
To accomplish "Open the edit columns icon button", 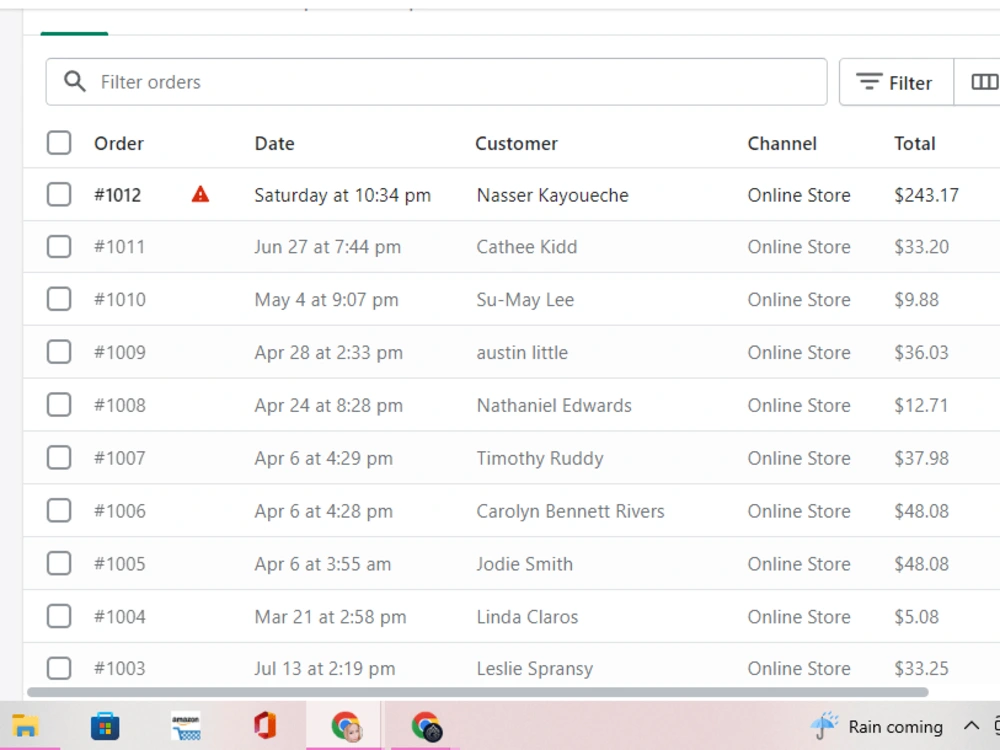I will point(984,82).
